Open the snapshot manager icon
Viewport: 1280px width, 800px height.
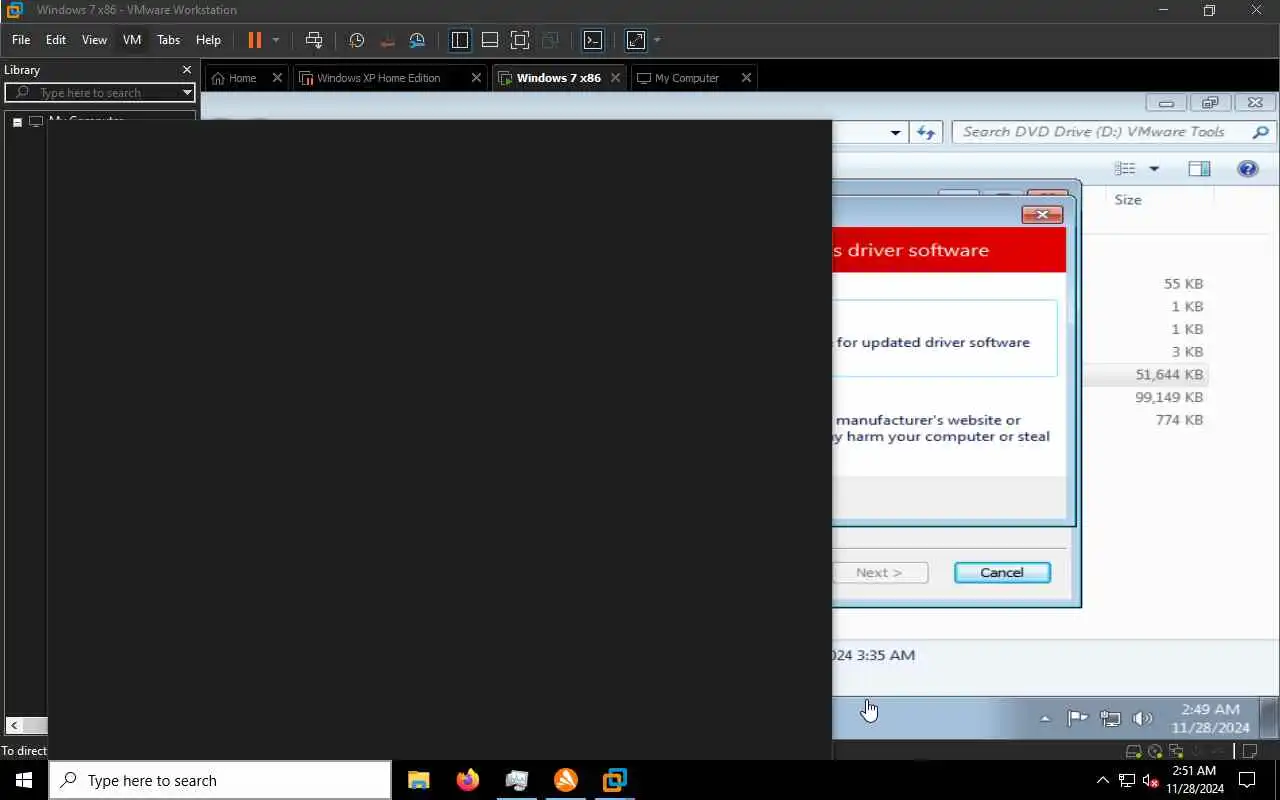417,40
